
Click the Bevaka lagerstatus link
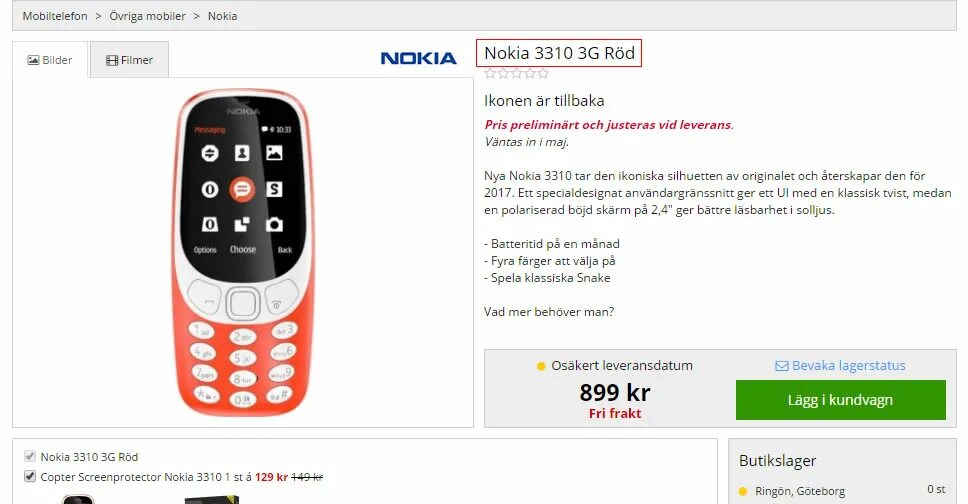[848, 366]
